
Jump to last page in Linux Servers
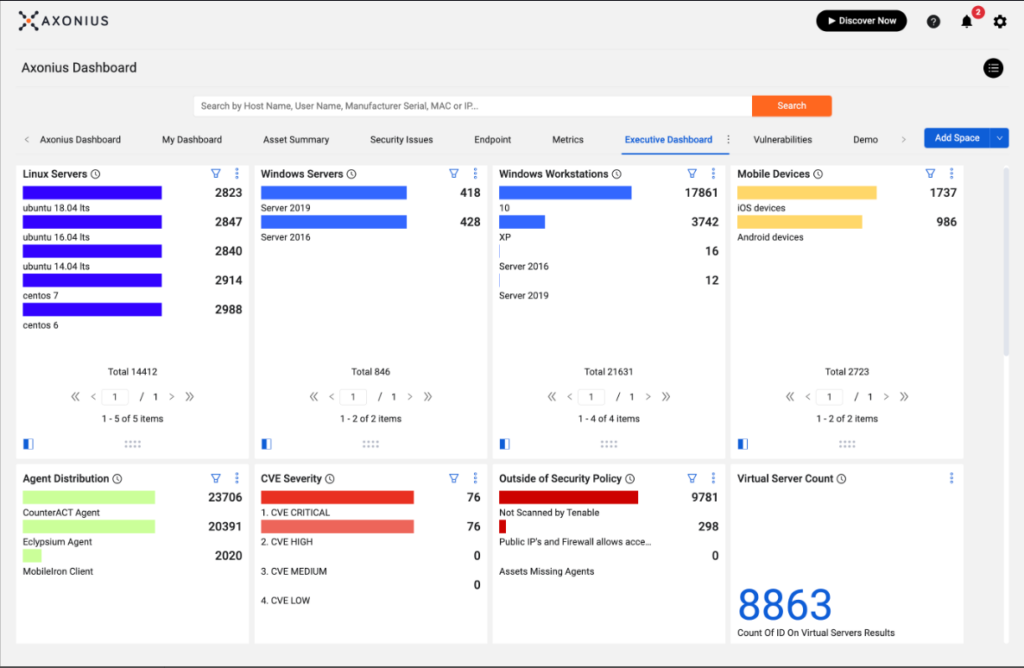point(189,397)
